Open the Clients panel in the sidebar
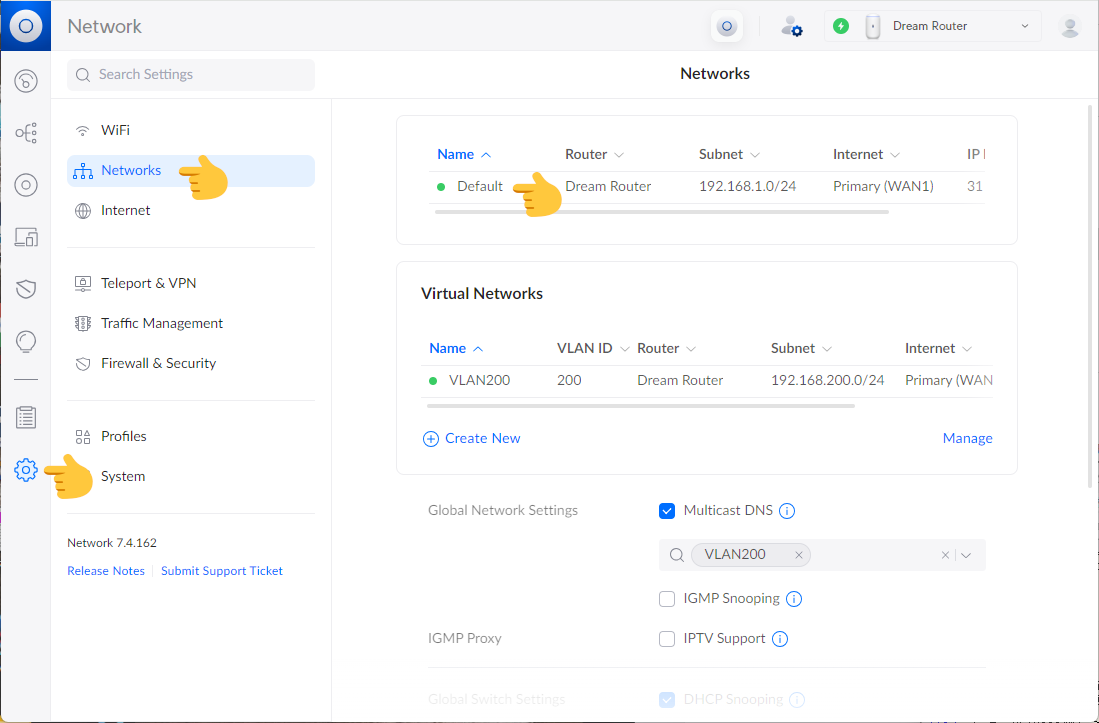Image resolution: width=1099 pixels, height=723 pixels. [26, 237]
